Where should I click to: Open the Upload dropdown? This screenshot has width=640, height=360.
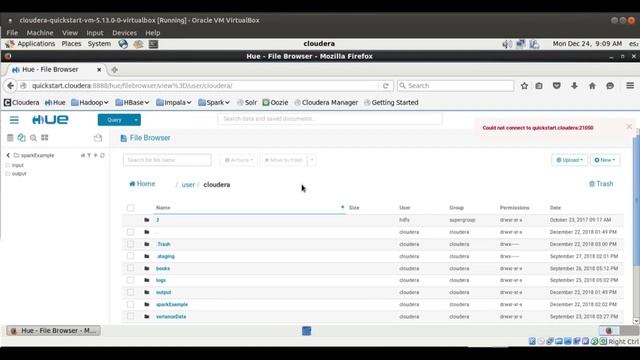[x=569, y=160]
